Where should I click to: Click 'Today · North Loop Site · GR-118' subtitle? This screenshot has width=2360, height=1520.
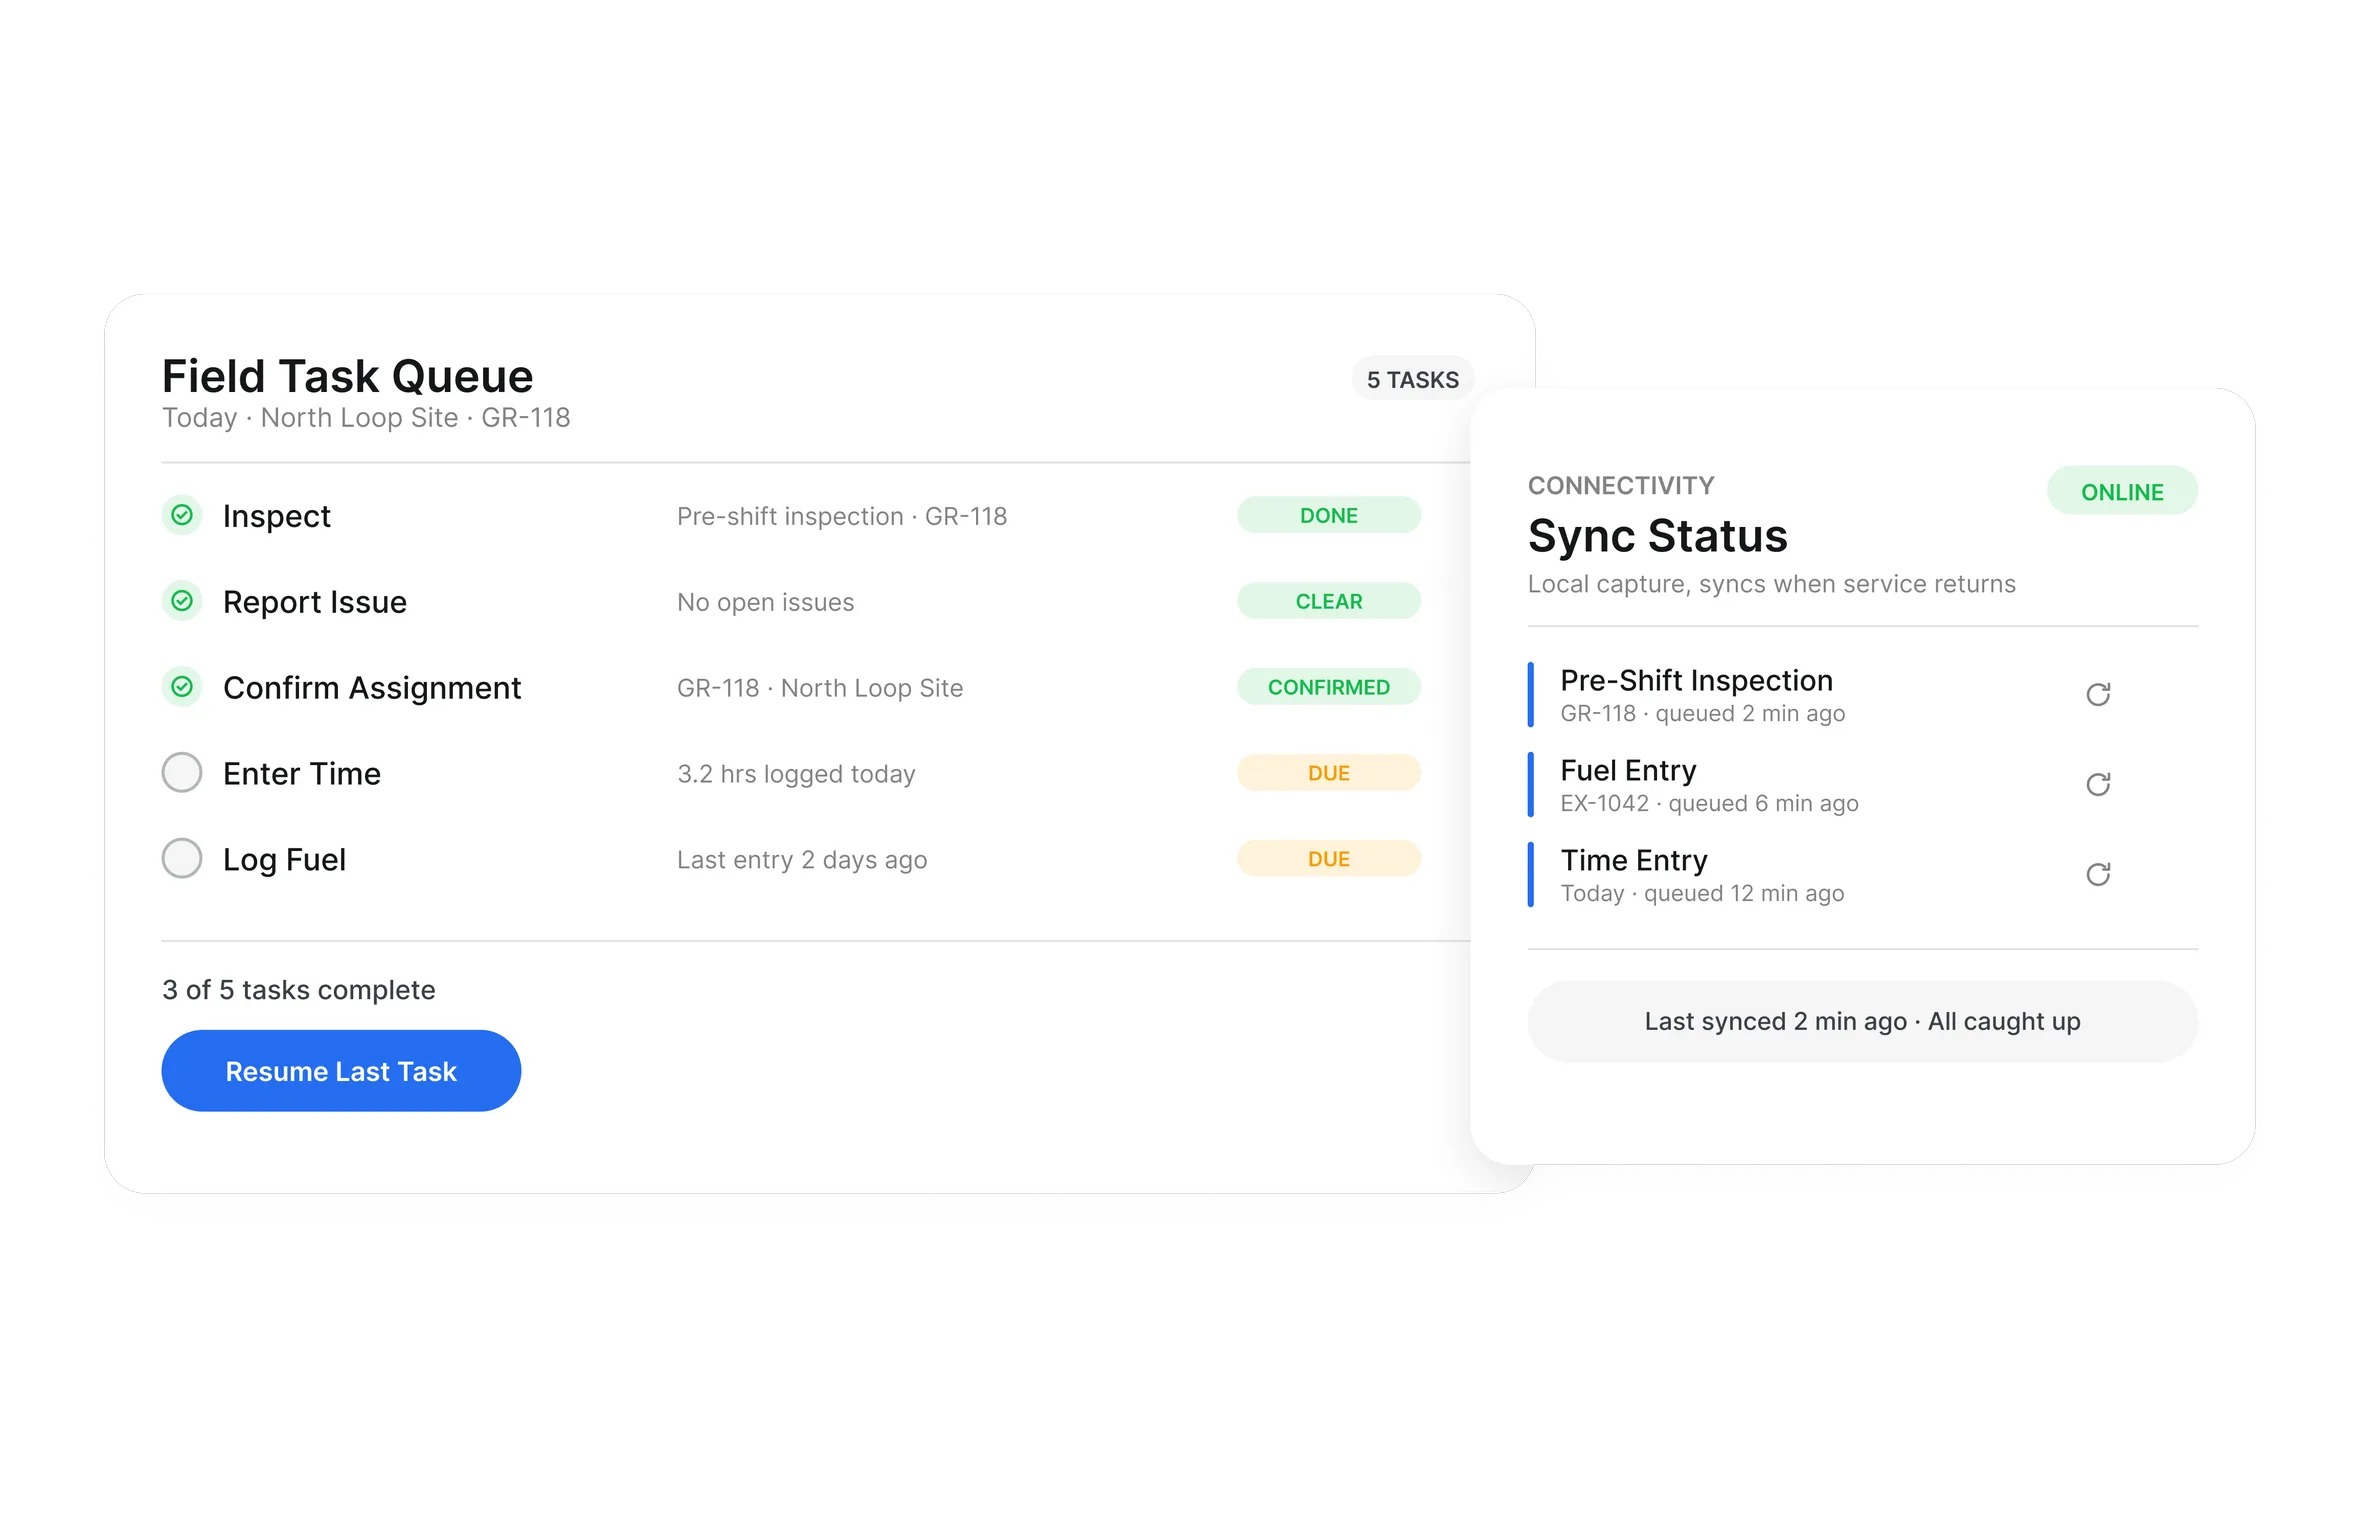coord(366,418)
